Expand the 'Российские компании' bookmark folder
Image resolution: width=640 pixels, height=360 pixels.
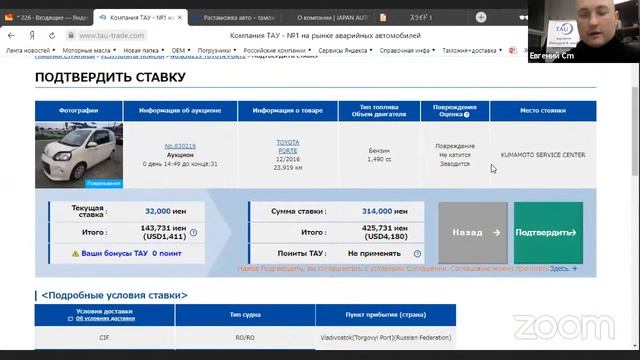pos(277,50)
